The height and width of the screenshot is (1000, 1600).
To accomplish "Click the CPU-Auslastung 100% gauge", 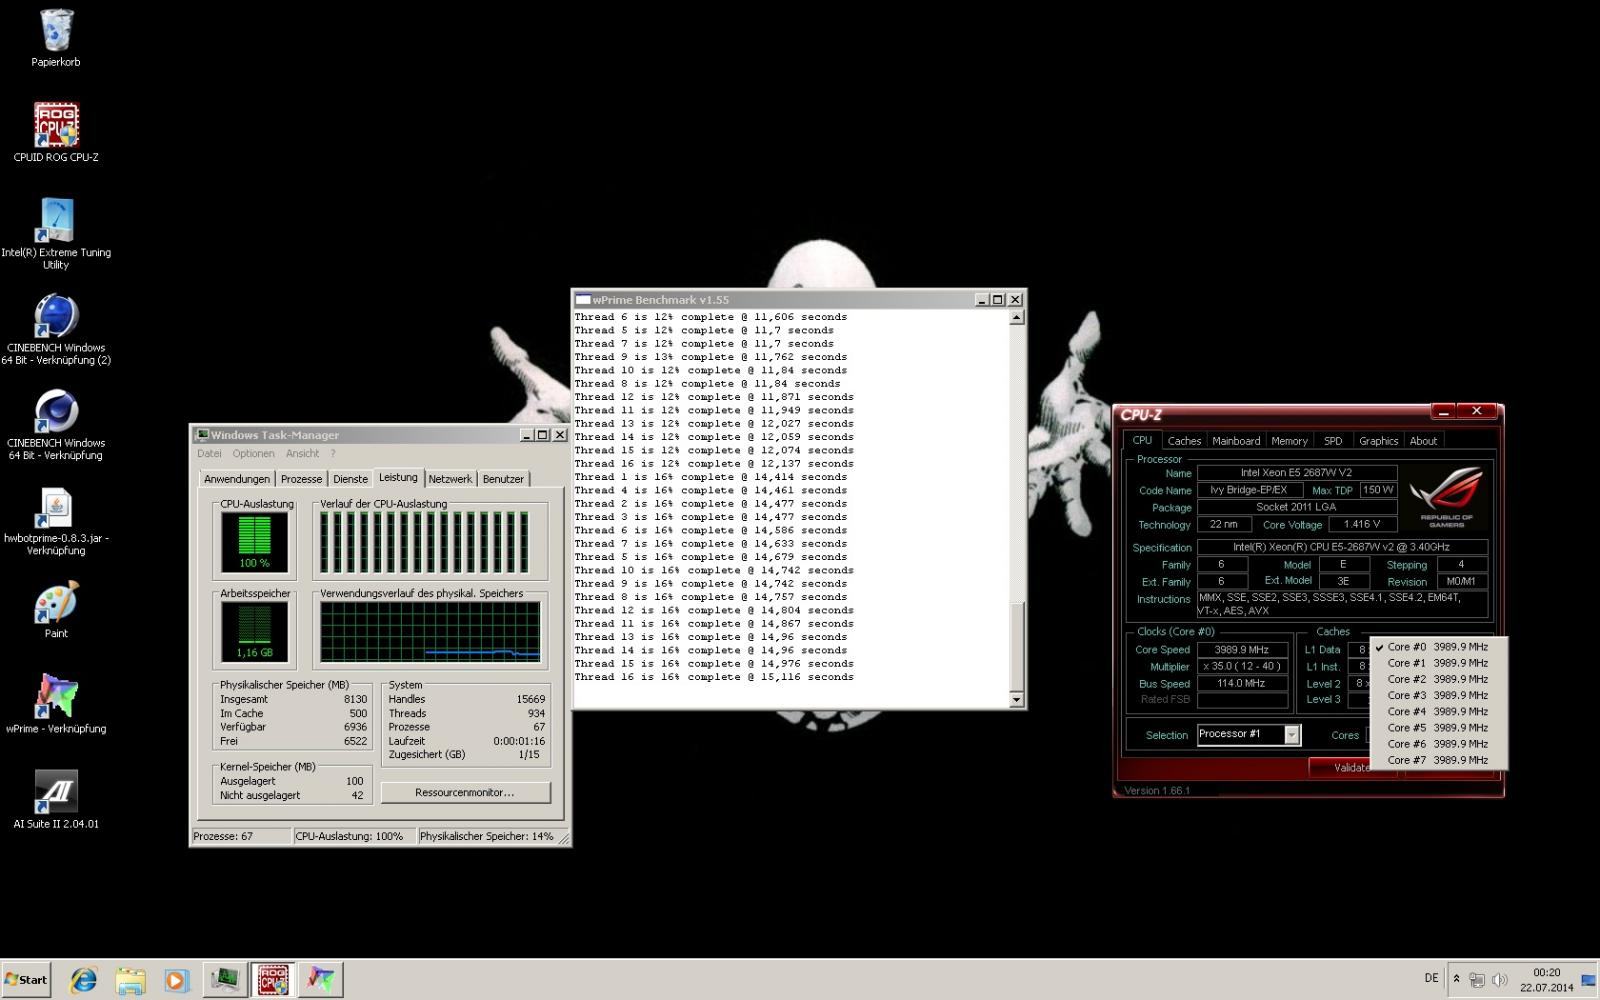I will point(255,542).
